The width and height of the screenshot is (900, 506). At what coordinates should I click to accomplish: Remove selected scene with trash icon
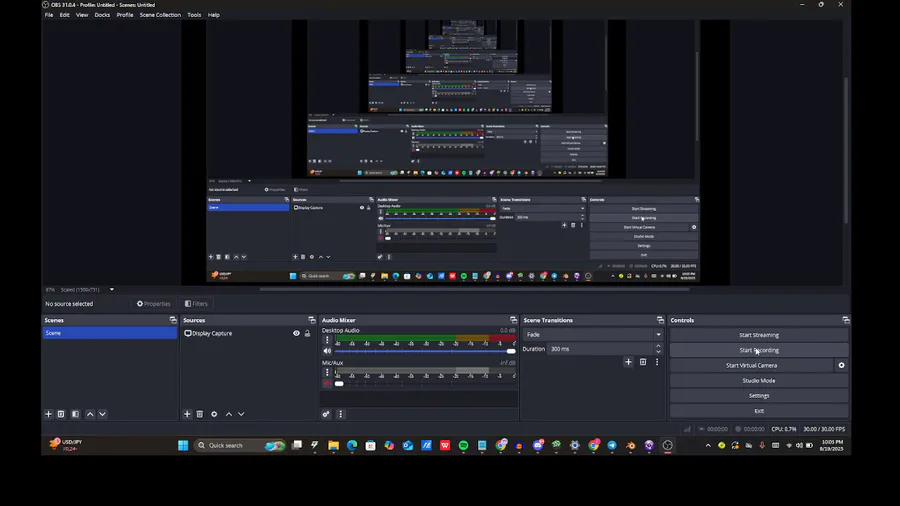[61, 414]
